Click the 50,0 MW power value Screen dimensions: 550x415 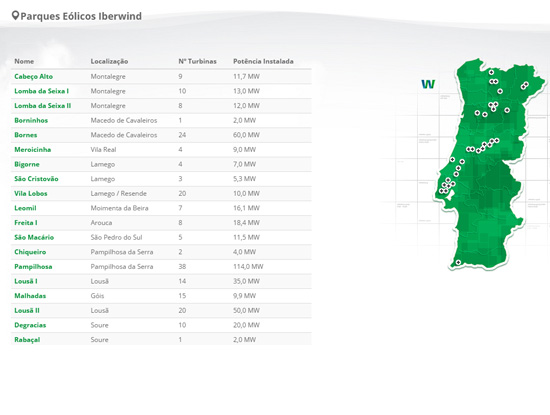click(246, 310)
